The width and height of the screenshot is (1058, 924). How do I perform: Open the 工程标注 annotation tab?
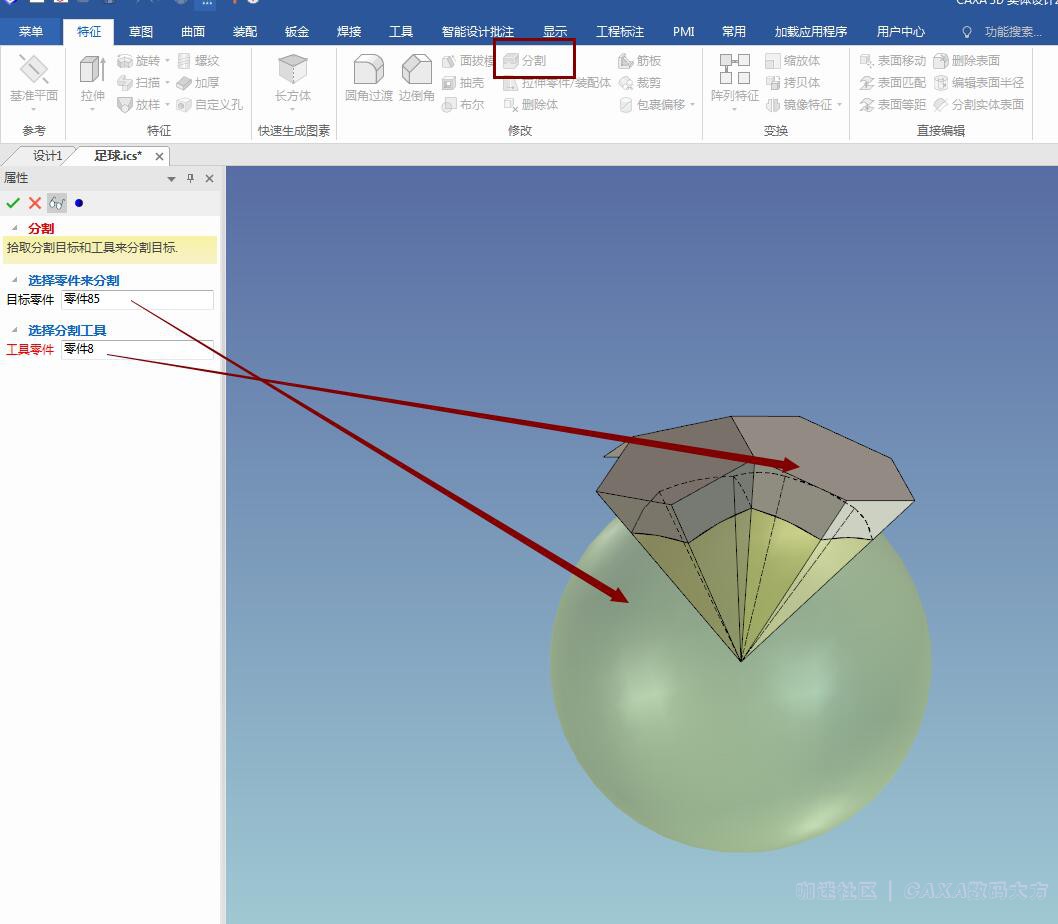(620, 32)
